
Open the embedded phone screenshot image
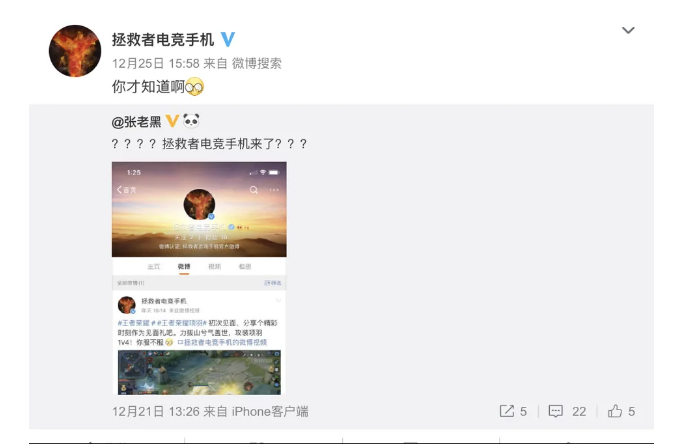point(199,278)
